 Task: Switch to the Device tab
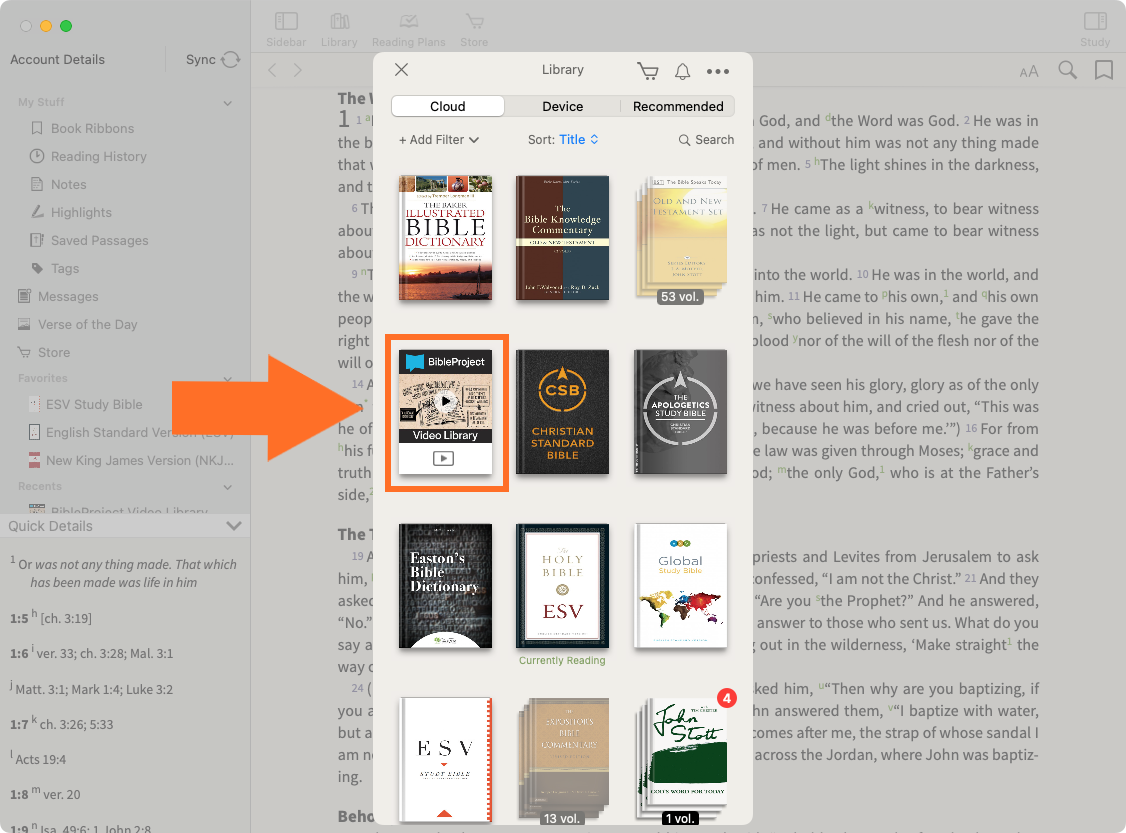(x=562, y=106)
